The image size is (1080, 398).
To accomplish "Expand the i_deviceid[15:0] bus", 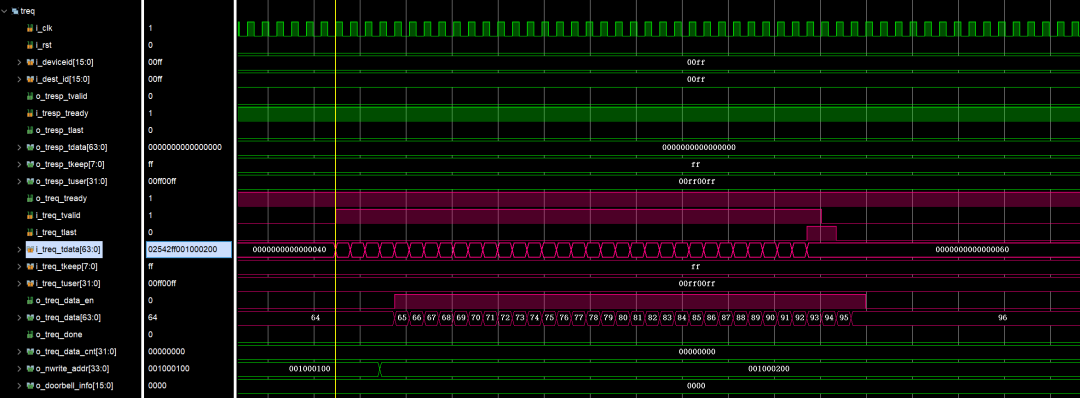I will (x=19, y=62).
